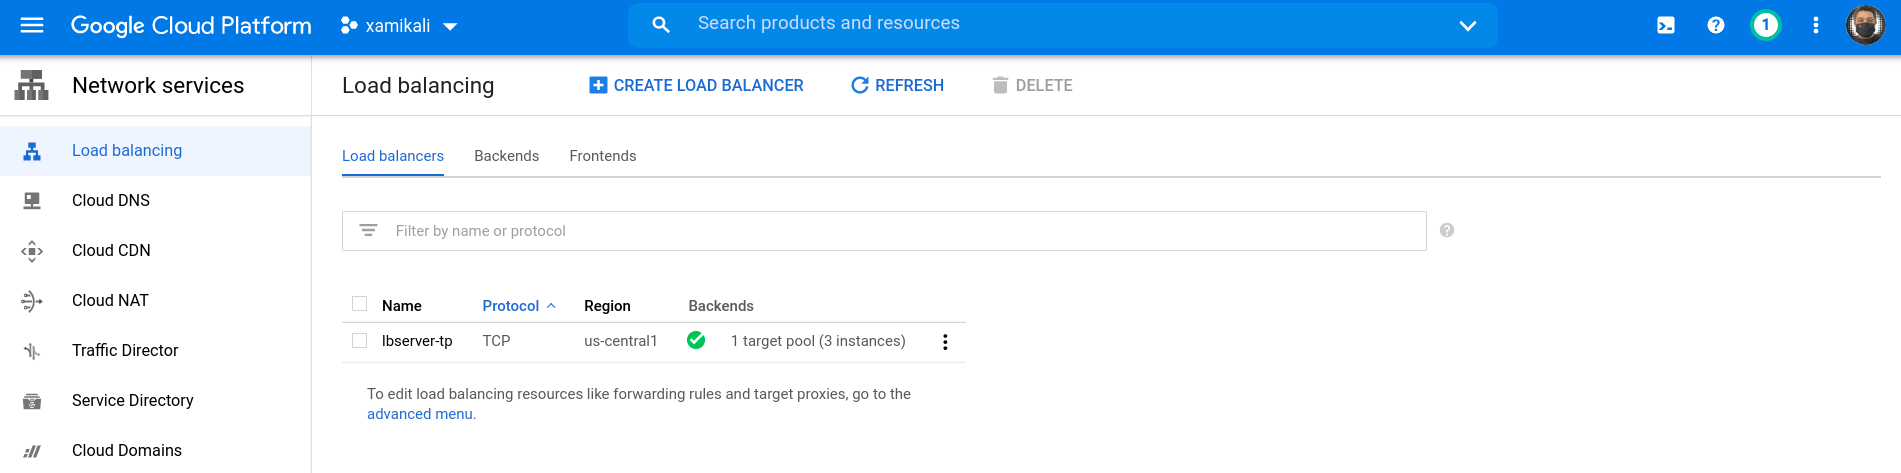Click the user account avatar
Screen dimensions: 1901x473
coord(1865,25)
